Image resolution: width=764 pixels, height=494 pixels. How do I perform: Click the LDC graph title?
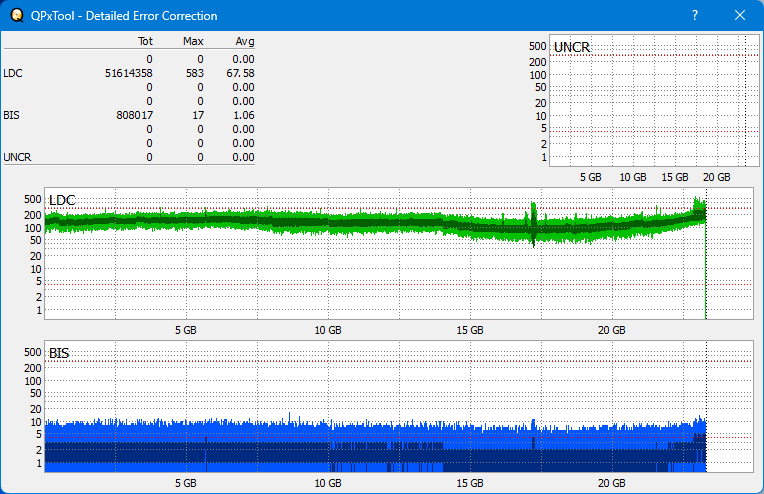pyautogui.click(x=62, y=200)
